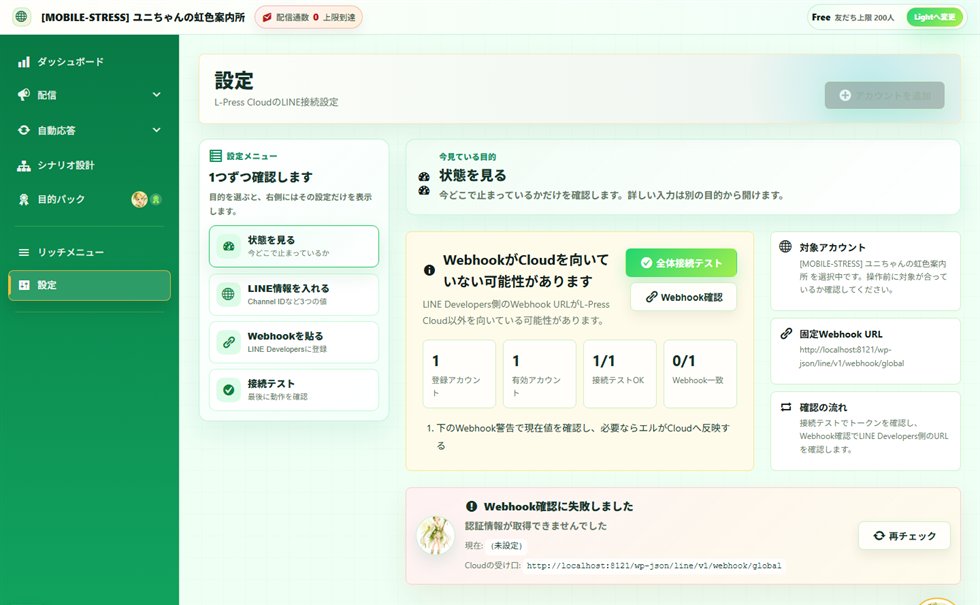Click the dashboard bar chart icon
The height and width of the screenshot is (605, 980).
[x=24, y=62]
